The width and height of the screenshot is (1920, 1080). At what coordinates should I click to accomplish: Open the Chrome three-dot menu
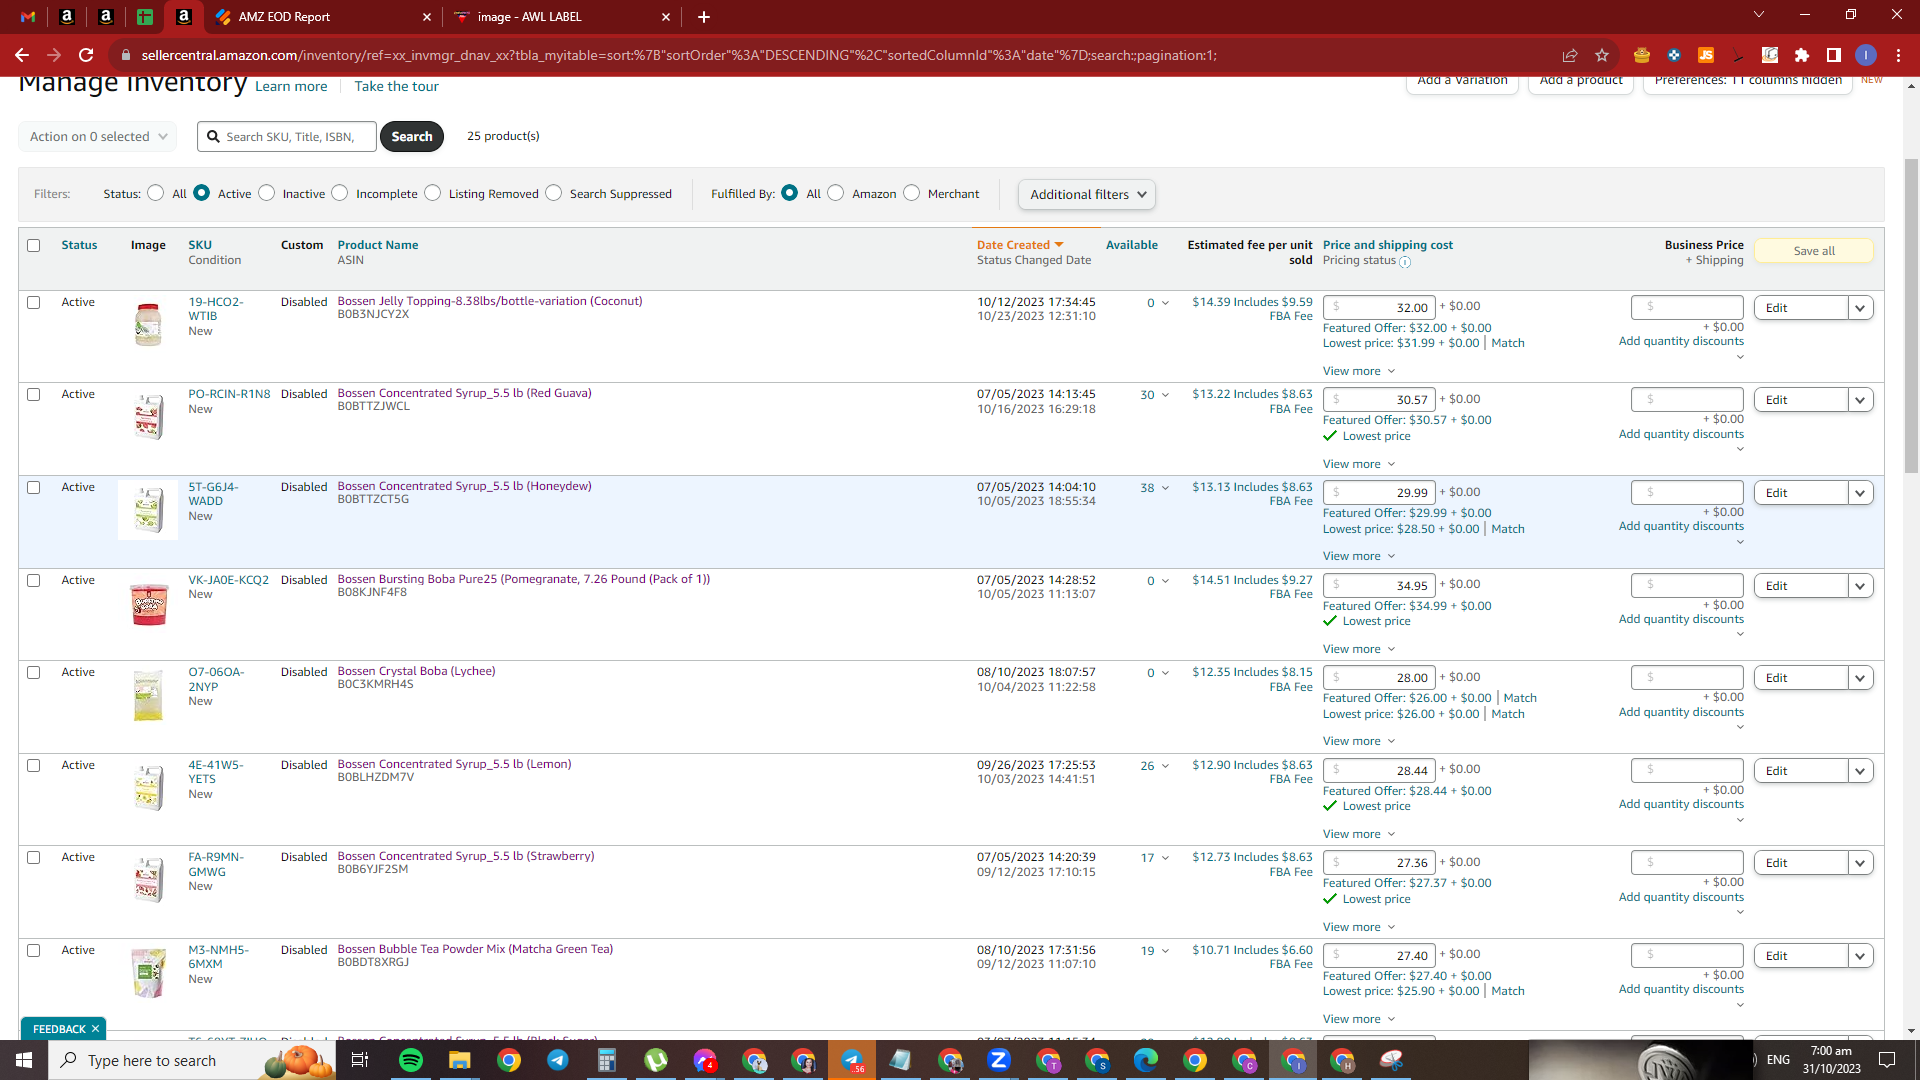(1898, 55)
